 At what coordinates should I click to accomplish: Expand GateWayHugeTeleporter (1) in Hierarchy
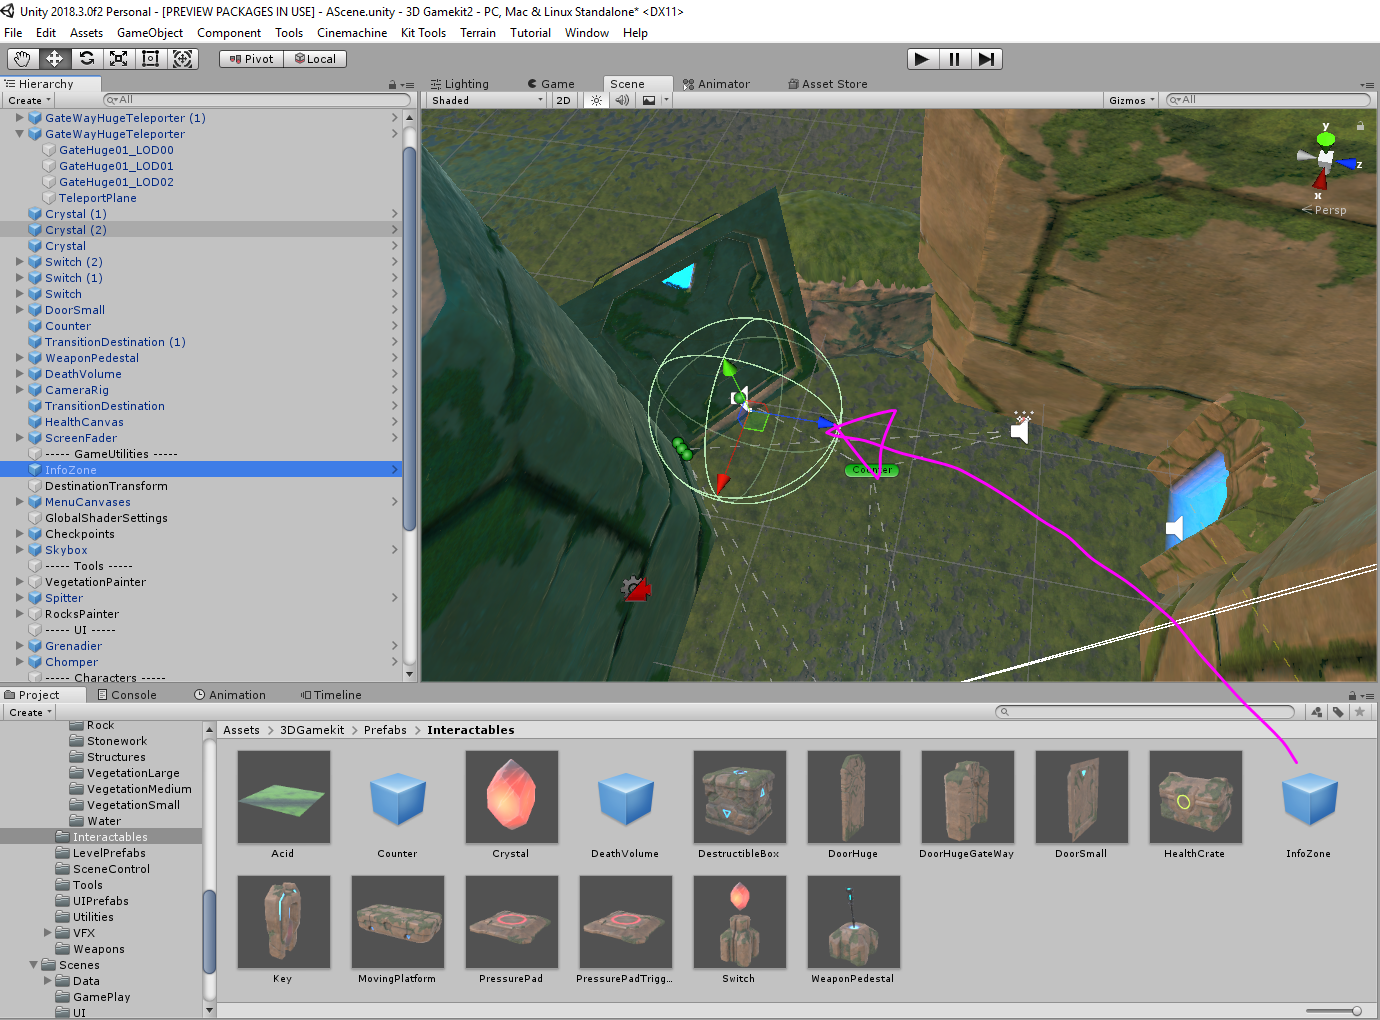pyautogui.click(x=19, y=118)
